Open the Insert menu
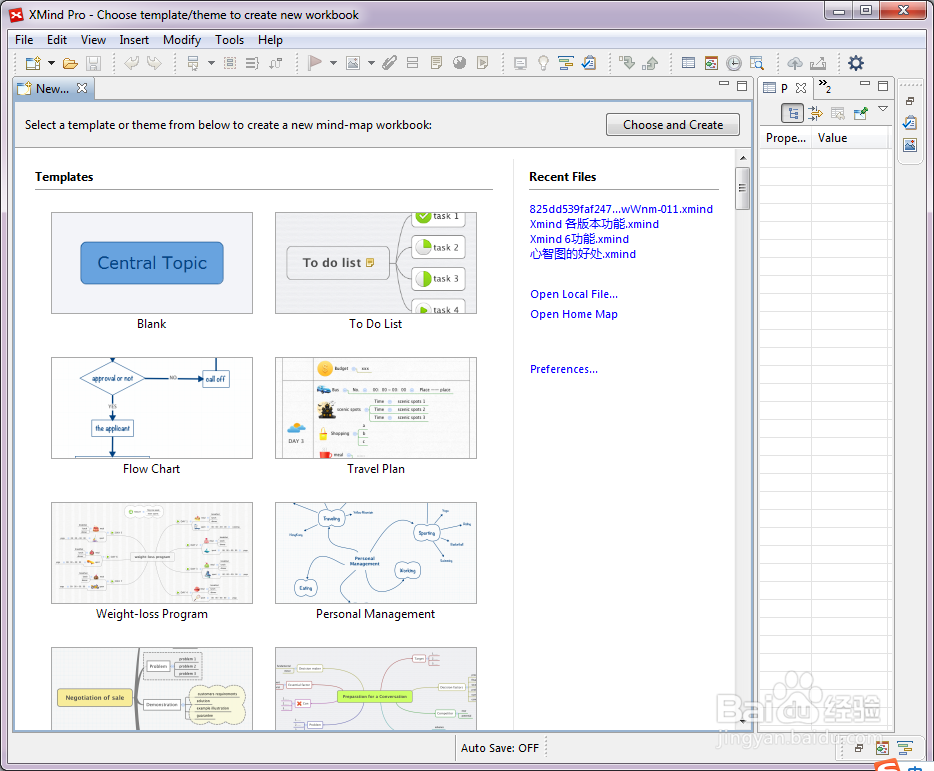Screen dimensions: 934x771 [134, 40]
